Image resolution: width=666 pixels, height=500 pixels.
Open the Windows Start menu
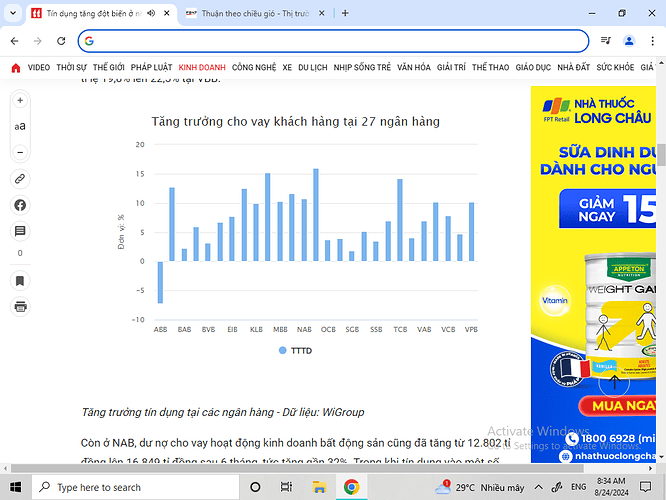pos(15,487)
